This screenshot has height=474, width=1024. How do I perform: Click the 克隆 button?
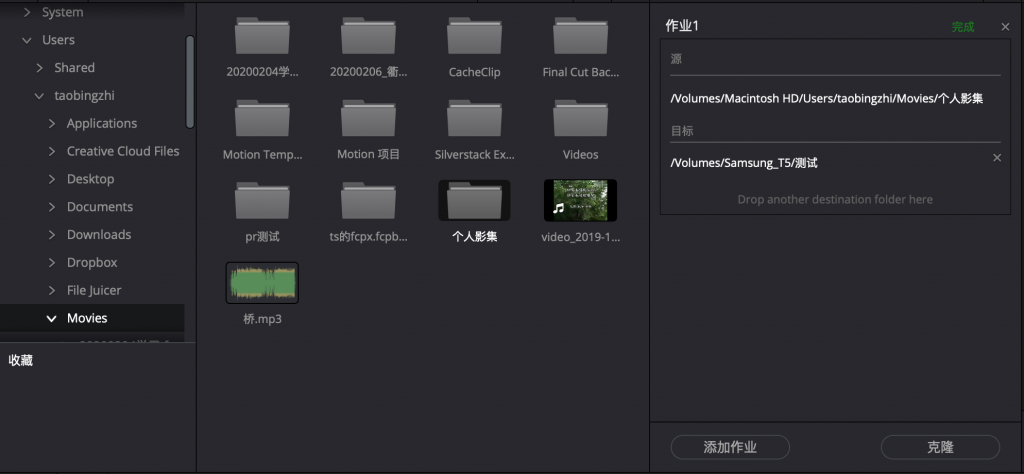pos(939,447)
